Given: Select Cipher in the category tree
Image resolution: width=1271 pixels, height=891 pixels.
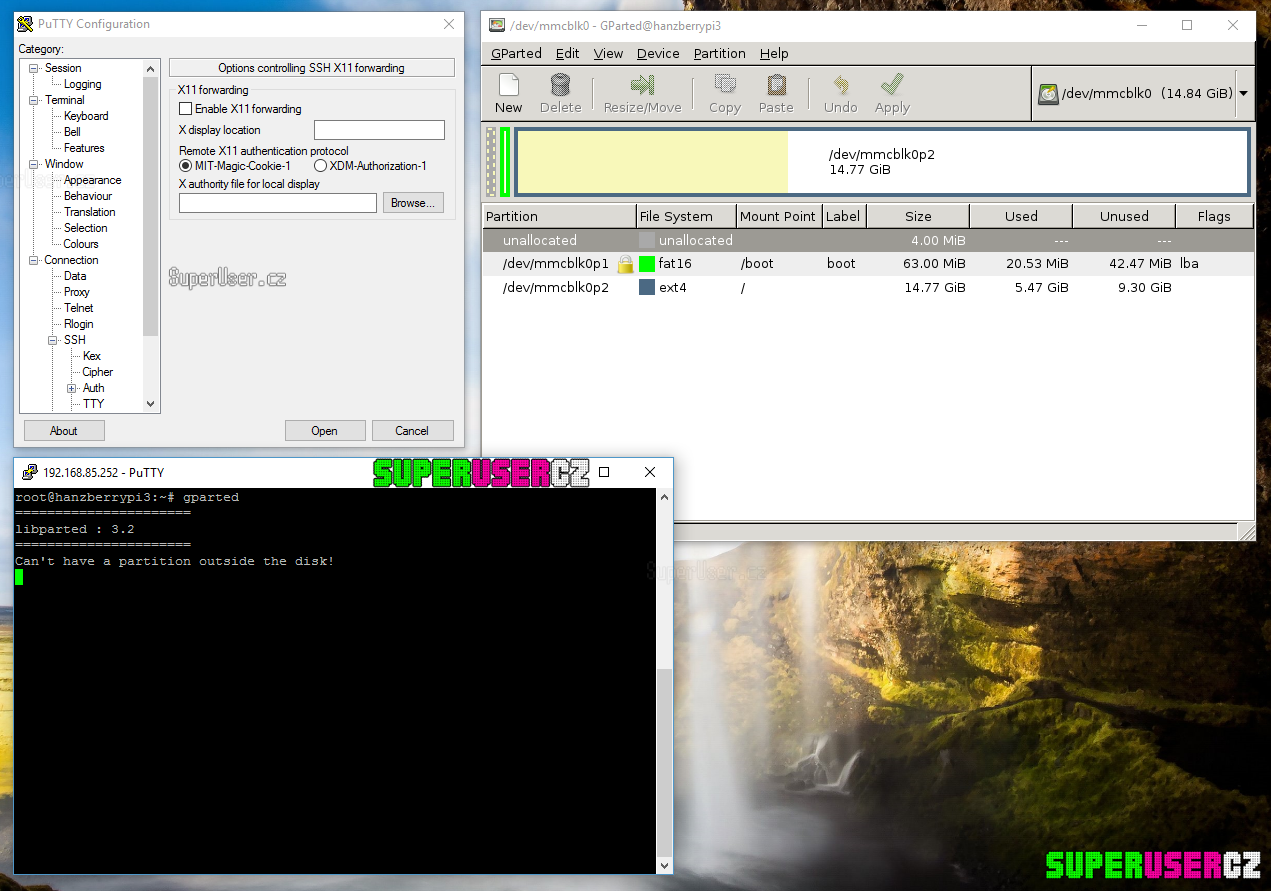Looking at the screenshot, I should 98,372.
